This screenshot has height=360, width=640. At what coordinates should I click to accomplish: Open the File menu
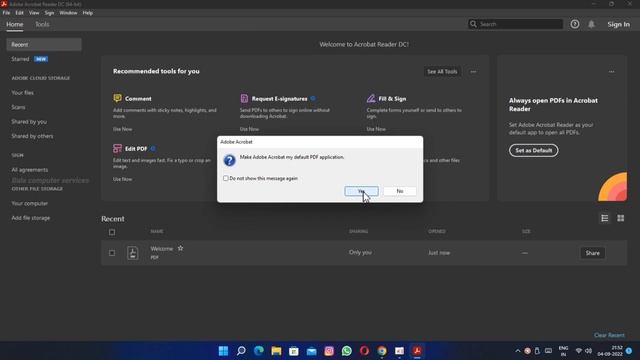(x=6, y=13)
